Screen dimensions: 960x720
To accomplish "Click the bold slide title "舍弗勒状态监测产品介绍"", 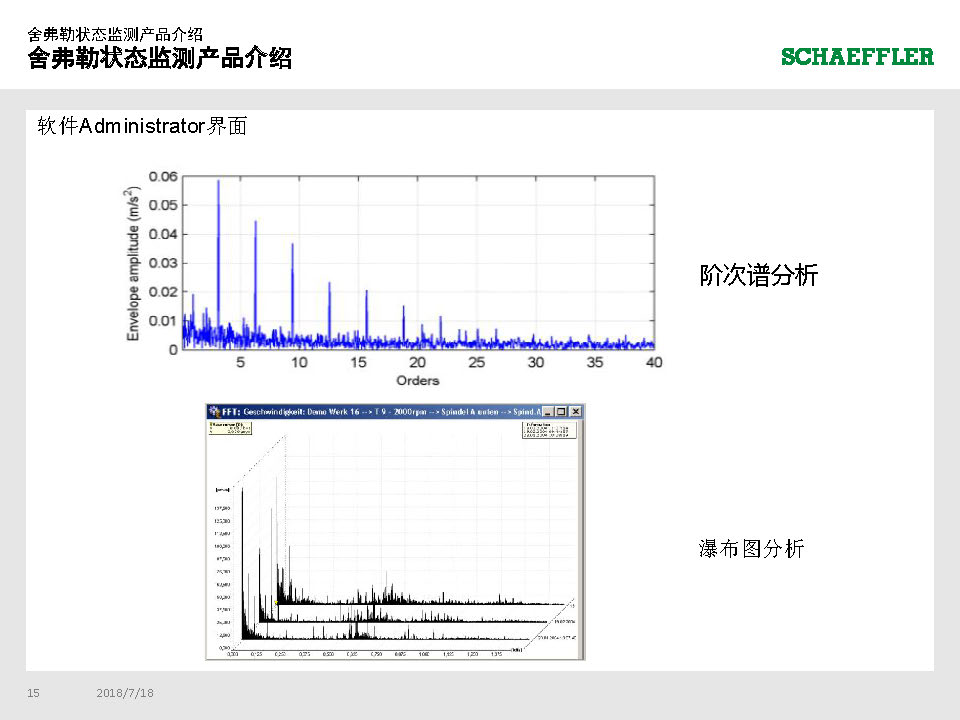I will point(160,58).
